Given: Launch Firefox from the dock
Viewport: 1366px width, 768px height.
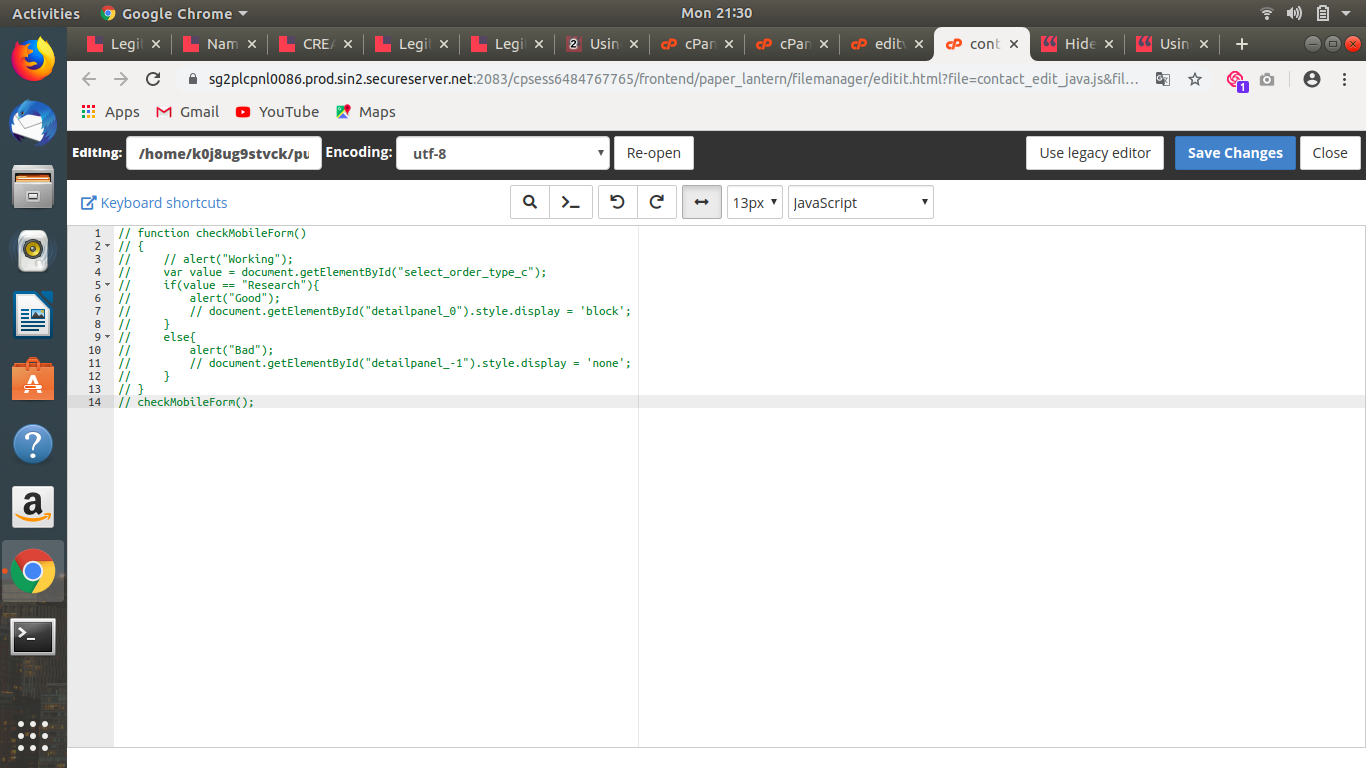Looking at the screenshot, I should coord(33,58).
